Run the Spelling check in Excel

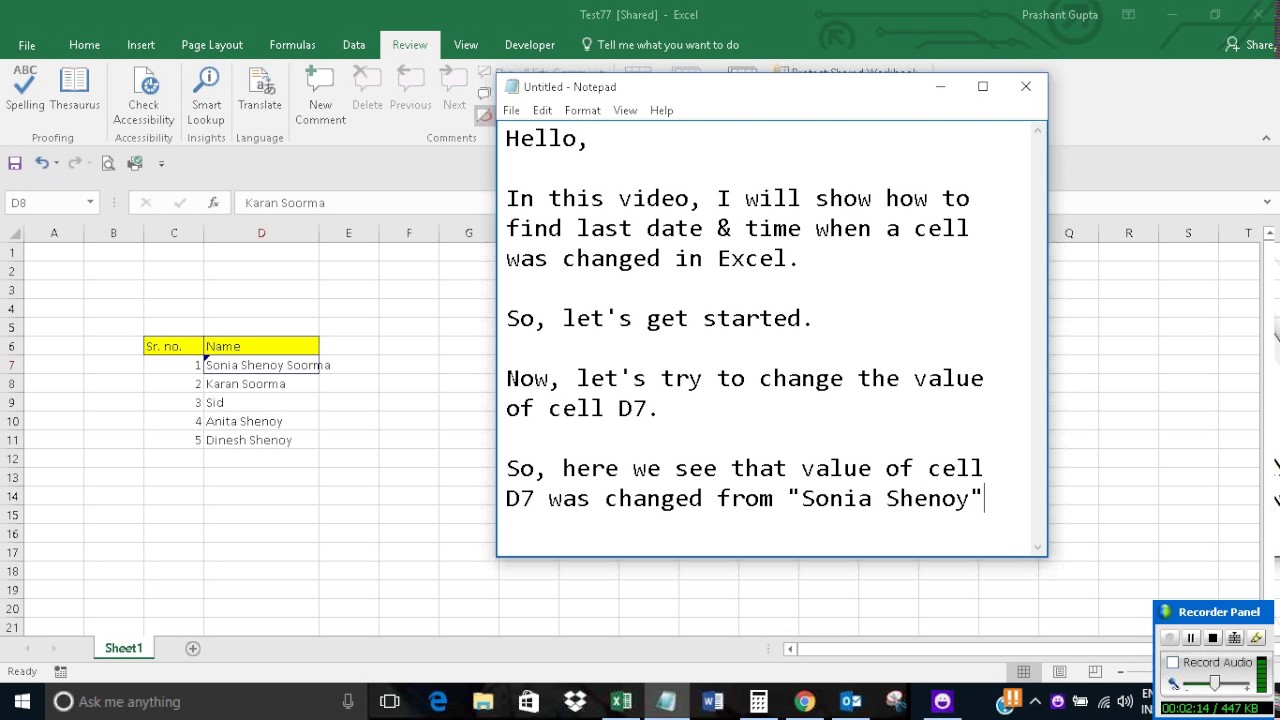point(25,89)
